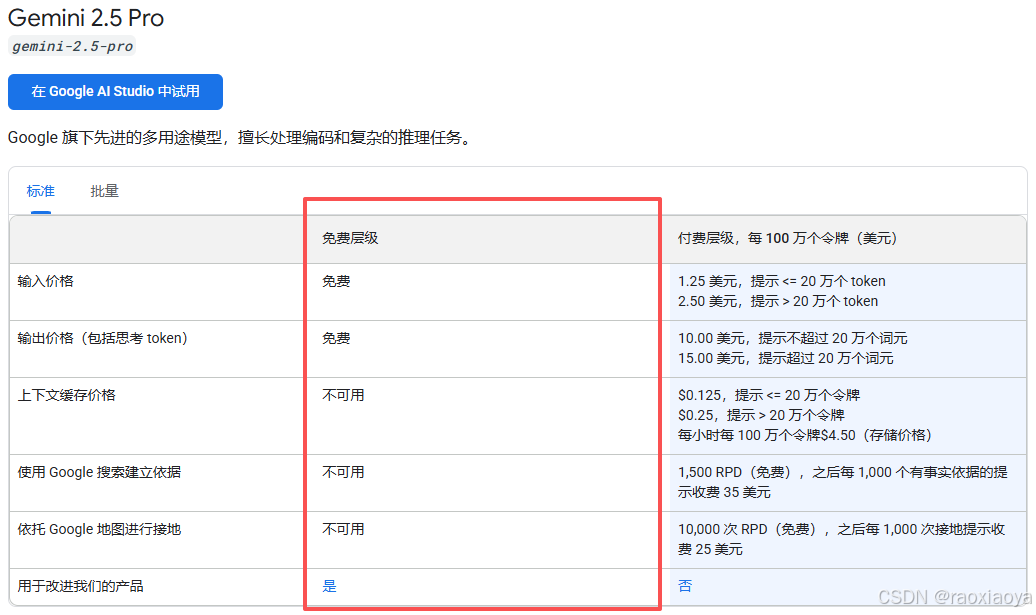Click the 在 Google AI Studio 中试用 button
This screenshot has width=1036, height=615.
point(115,92)
